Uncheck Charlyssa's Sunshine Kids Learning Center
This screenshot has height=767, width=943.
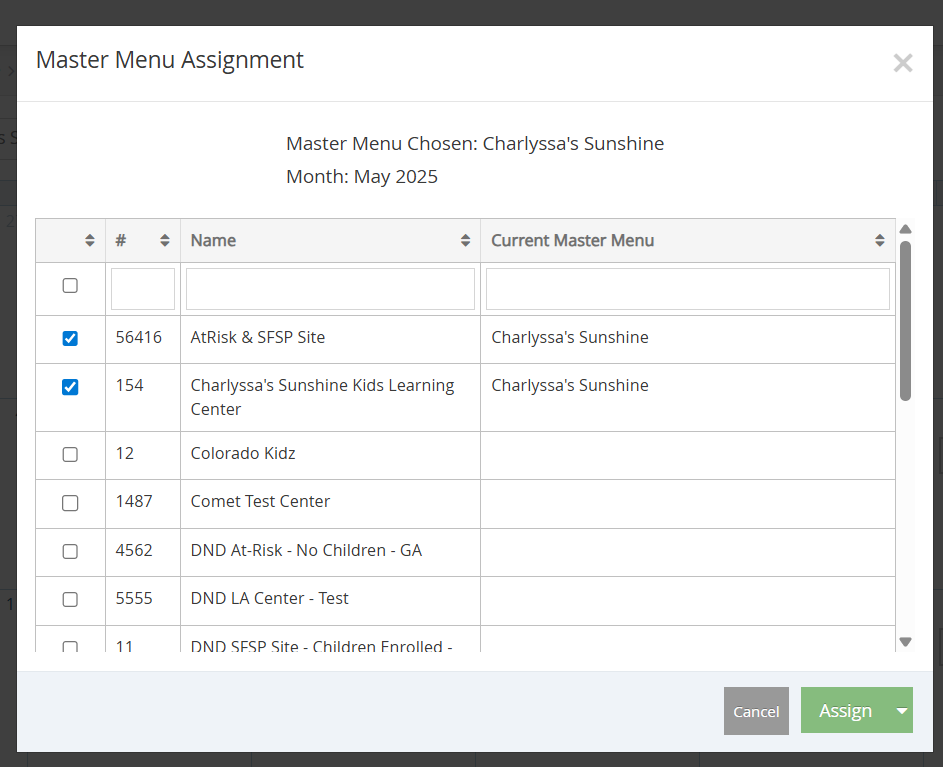tap(70, 385)
